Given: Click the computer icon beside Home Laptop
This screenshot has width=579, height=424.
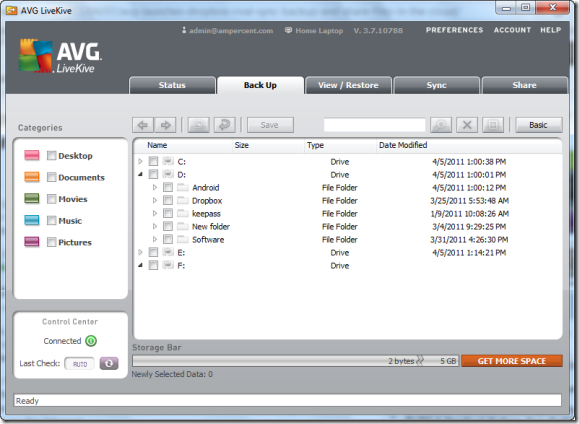Looking at the screenshot, I should coord(288,30).
